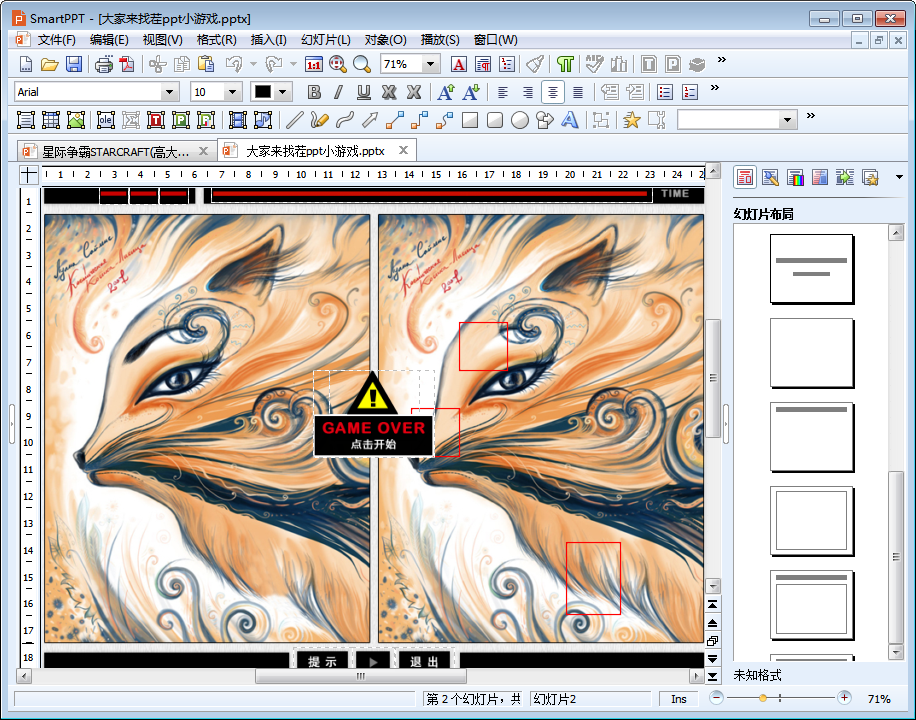This screenshot has height=720, width=916.
Task: Select the Arrow drawing tool
Action: 370,120
